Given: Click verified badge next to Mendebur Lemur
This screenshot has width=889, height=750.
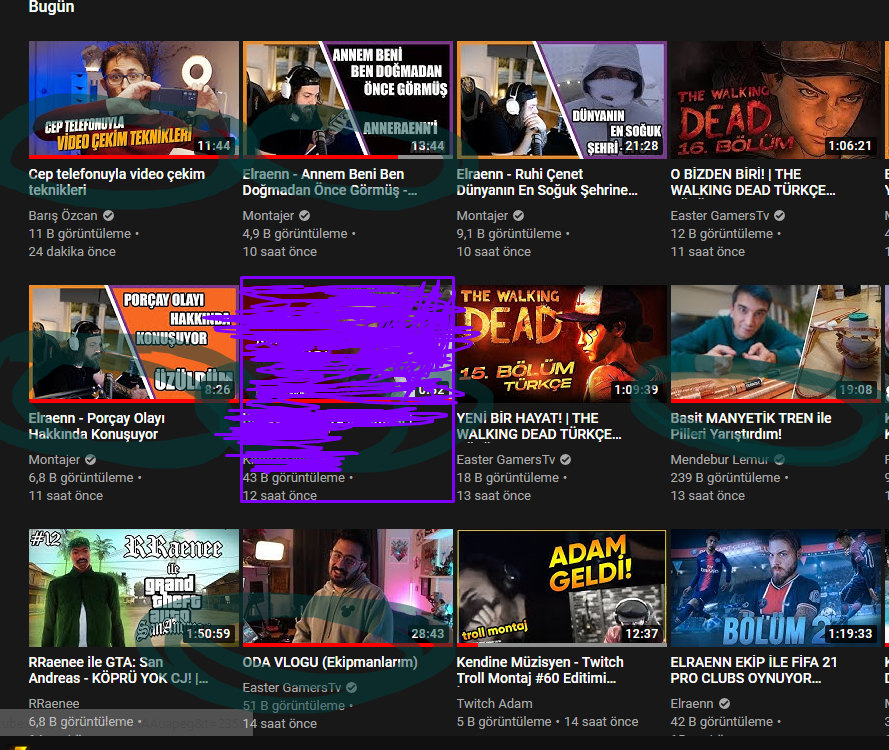Looking at the screenshot, I should click(x=780, y=460).
